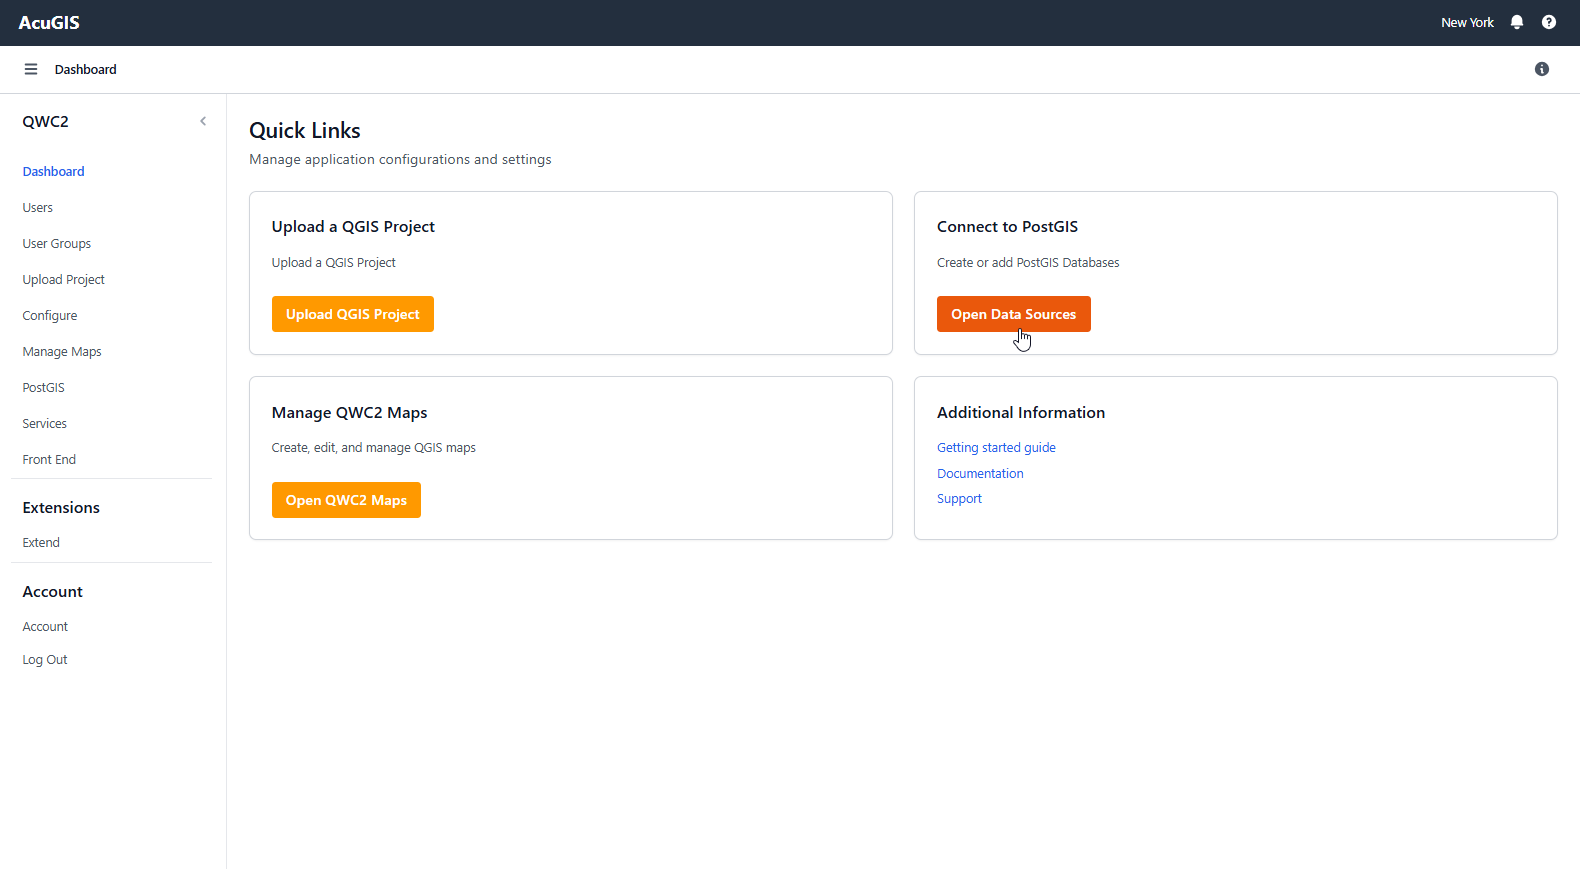
Task: Select Users in the sidebar
Action: click(x=38, y=208)
